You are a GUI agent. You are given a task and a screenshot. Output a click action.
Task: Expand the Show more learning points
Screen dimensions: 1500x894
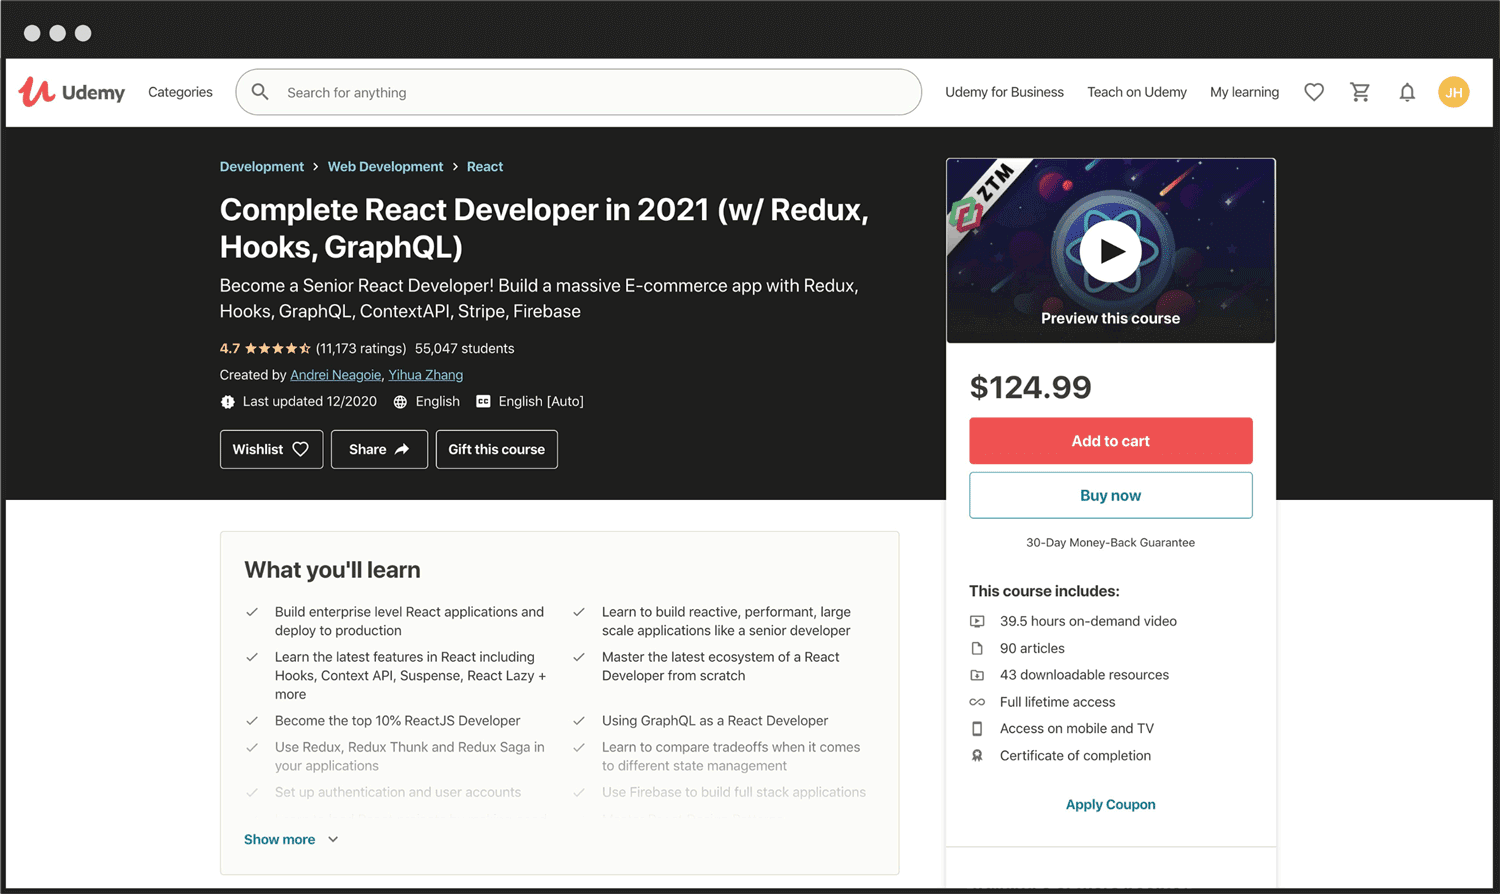pos(279,839)
